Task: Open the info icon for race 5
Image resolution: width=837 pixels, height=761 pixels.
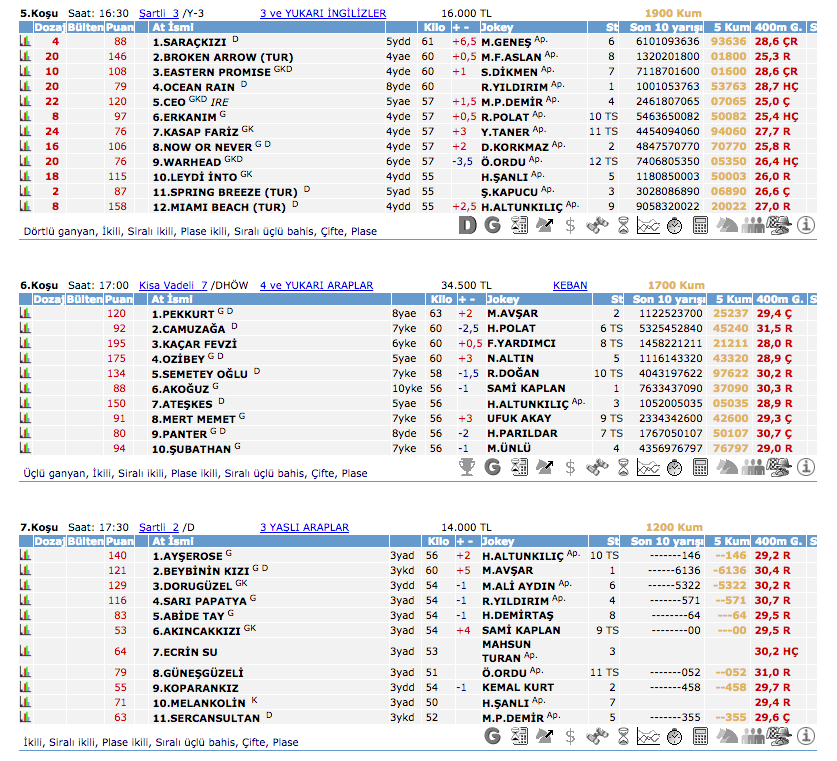Action: (806, 227)
